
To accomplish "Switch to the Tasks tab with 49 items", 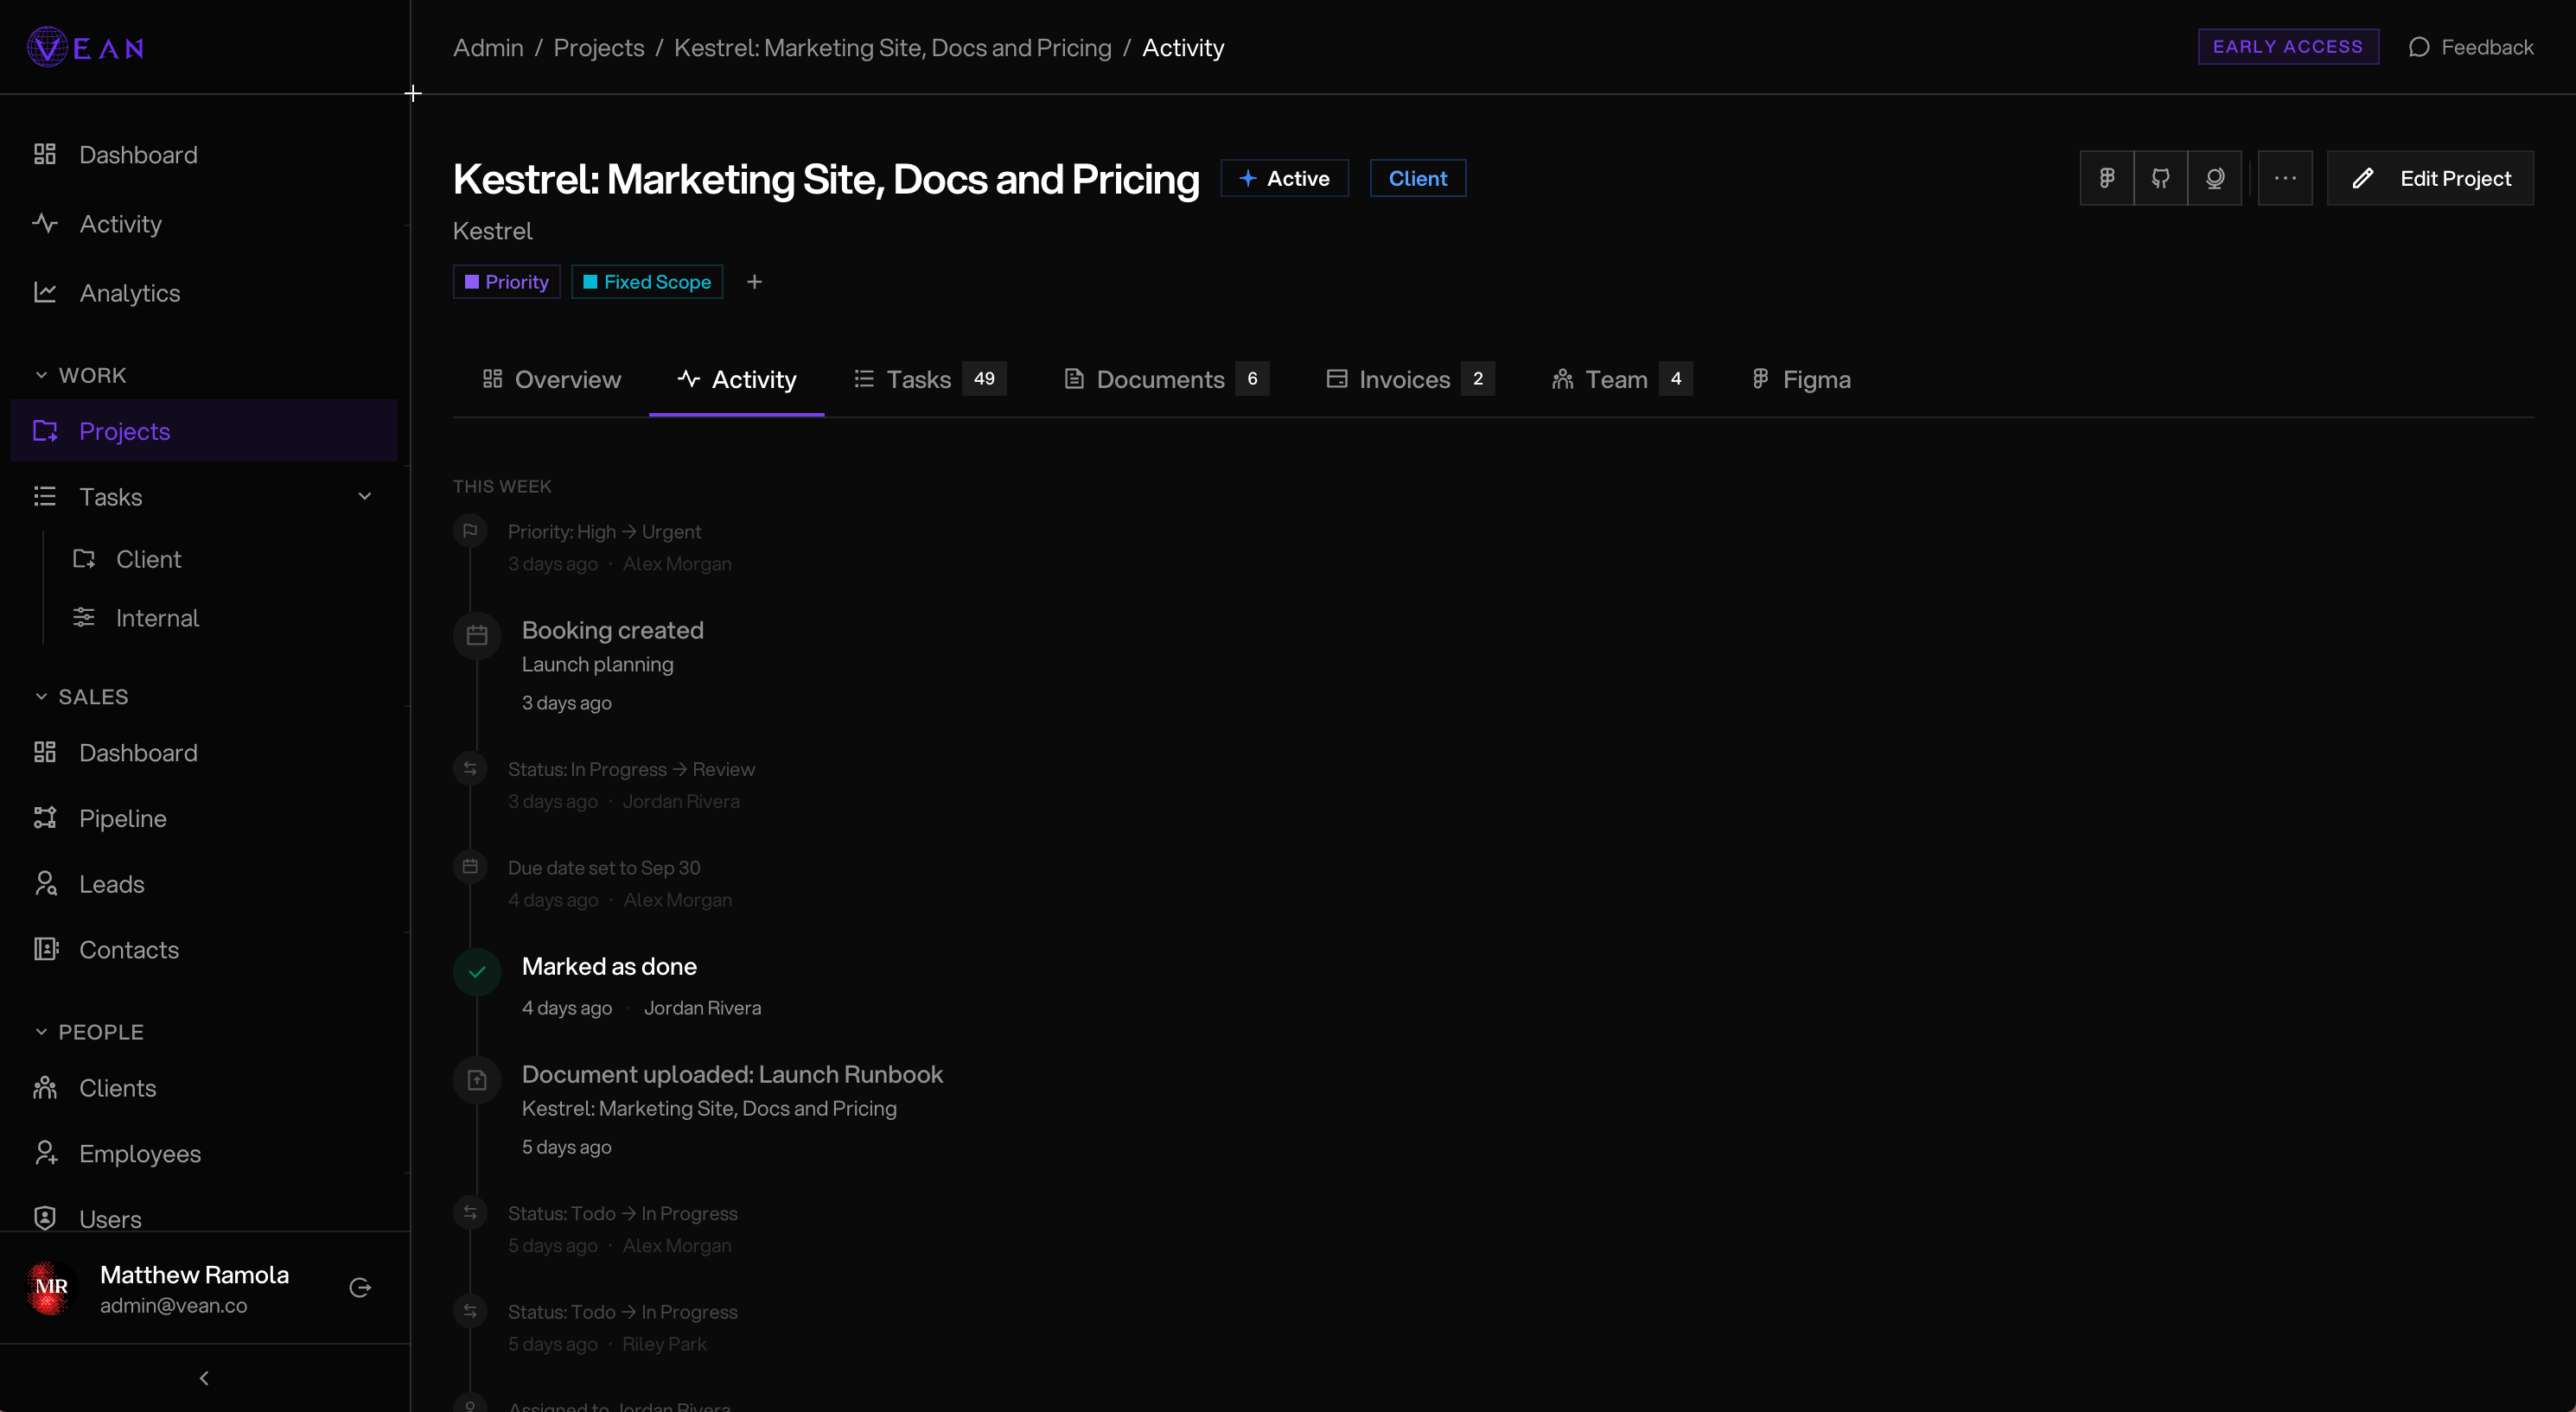I will tap(929, 379).
